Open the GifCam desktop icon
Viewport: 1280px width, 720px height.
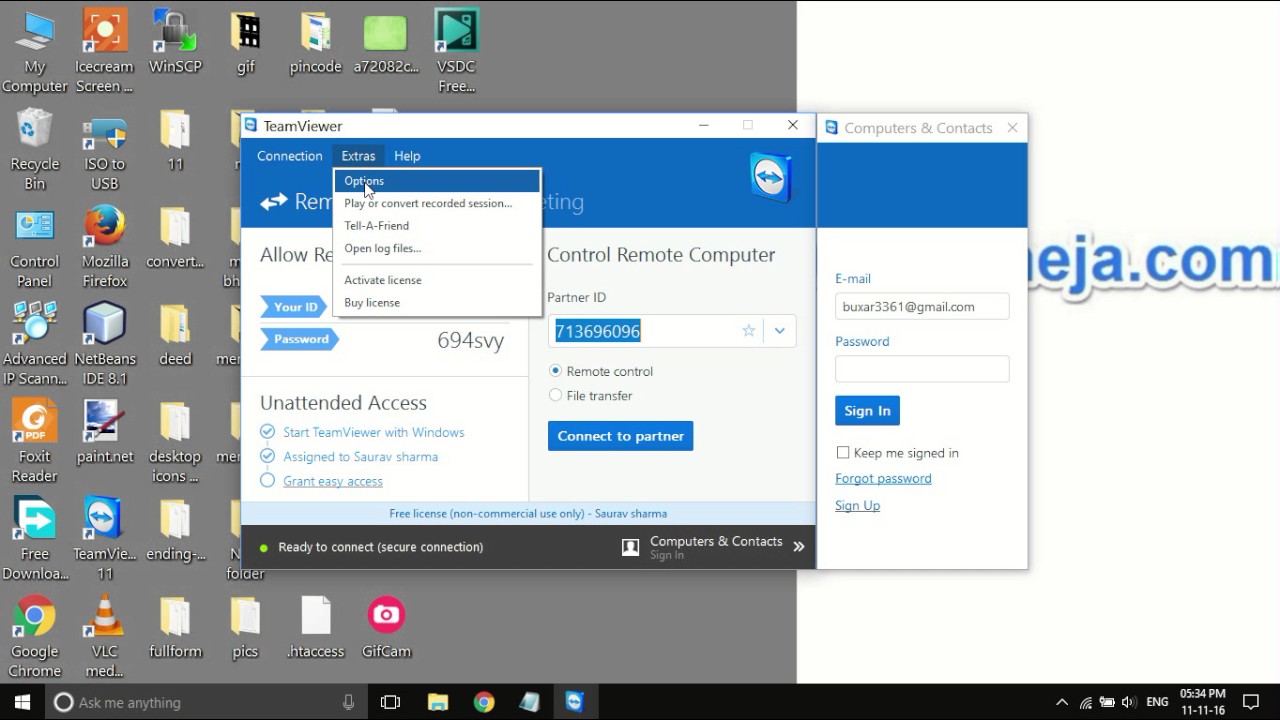(386, 627)
